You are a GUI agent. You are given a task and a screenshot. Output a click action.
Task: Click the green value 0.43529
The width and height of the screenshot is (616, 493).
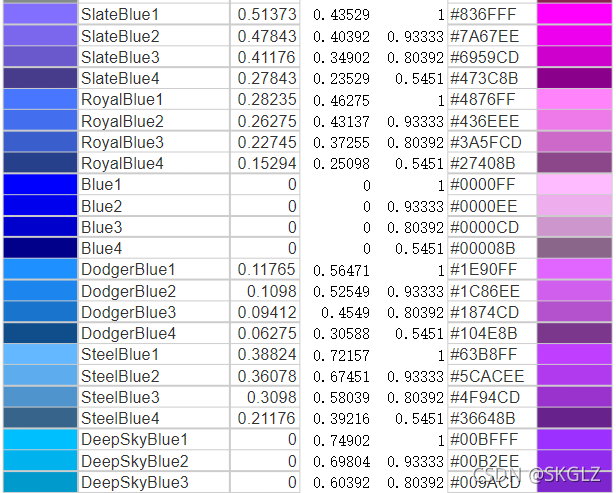pos(341,15)
